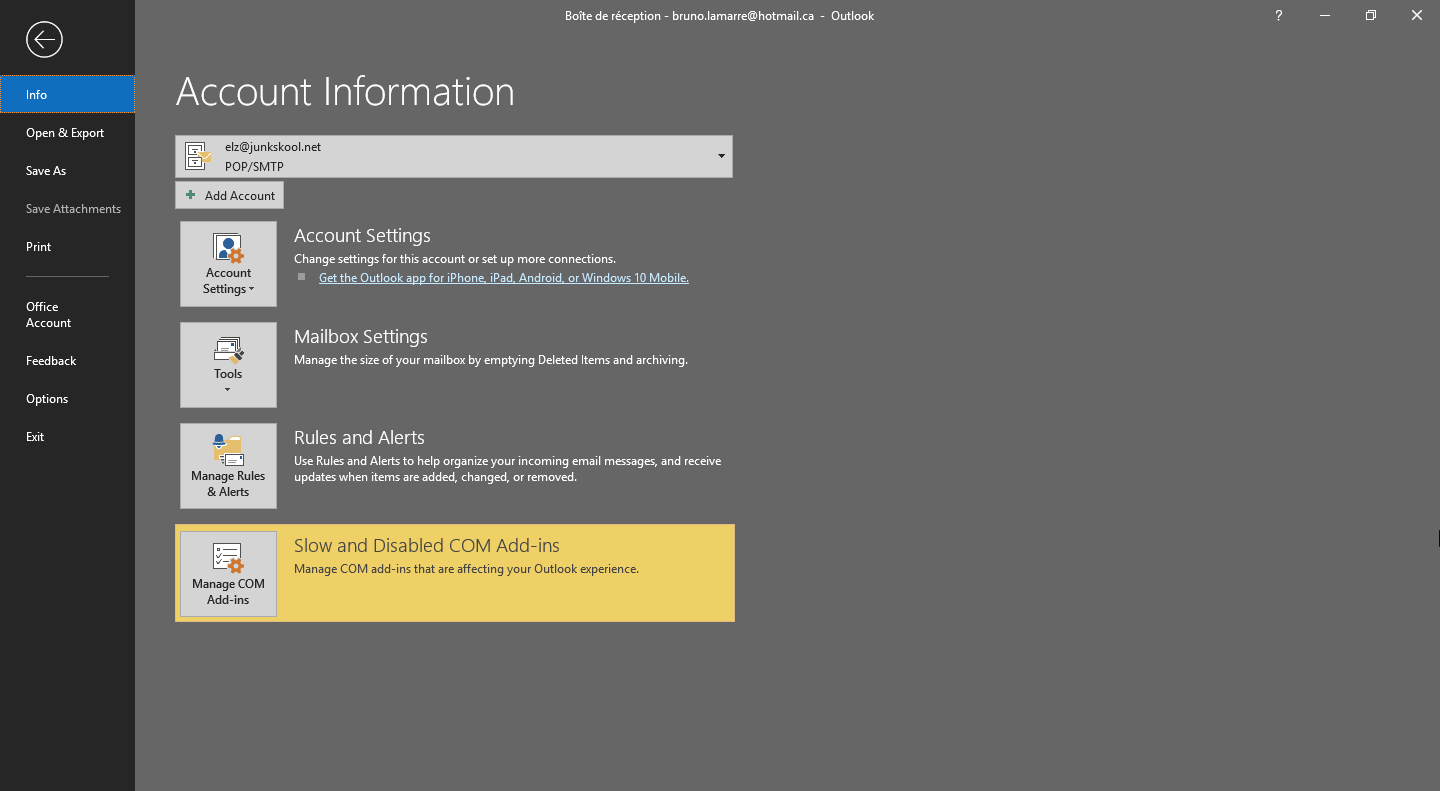Open the Account Settings button

[228, 264]
